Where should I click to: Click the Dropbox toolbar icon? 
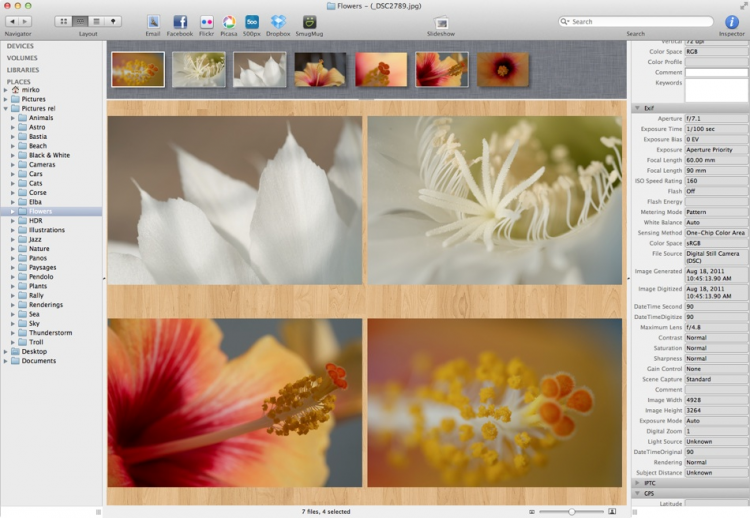click(x=279, y=21)
